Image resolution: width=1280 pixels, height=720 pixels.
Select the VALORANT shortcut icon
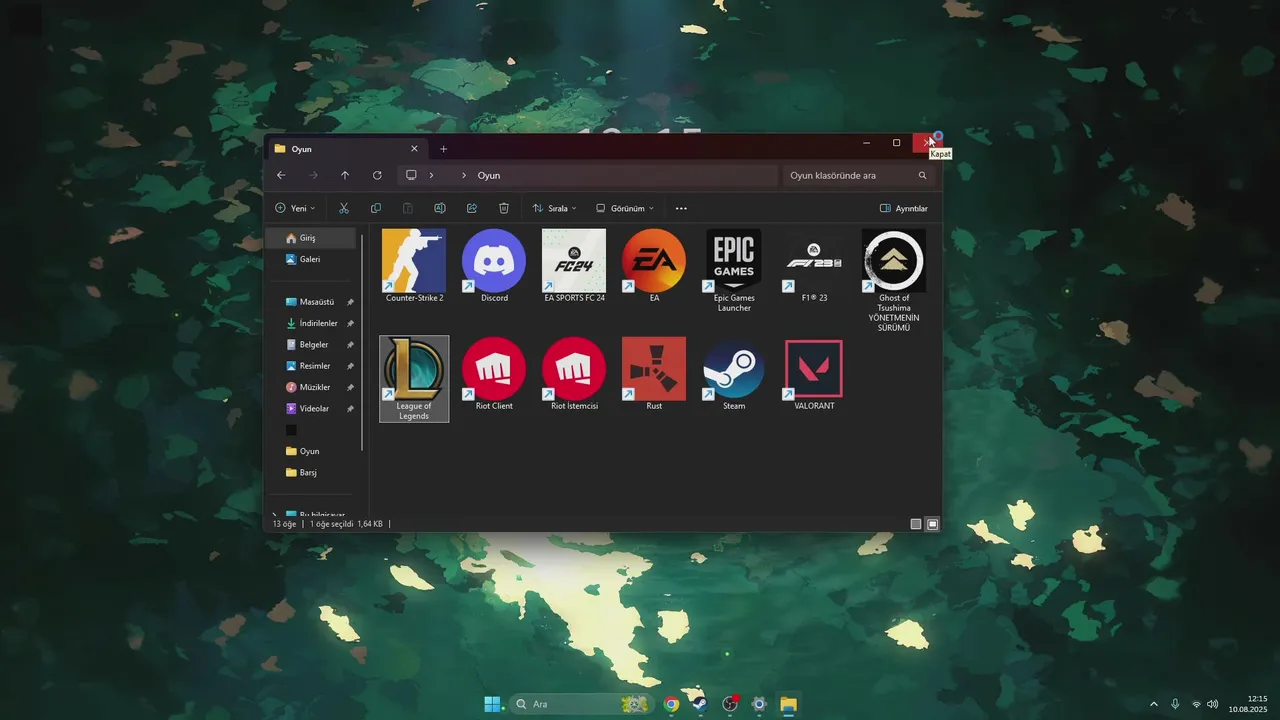point(814,374)
